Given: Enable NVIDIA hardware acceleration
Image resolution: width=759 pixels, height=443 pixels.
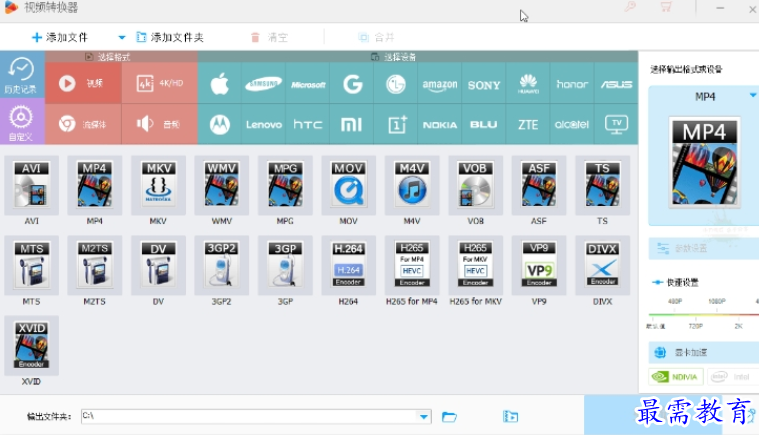Looking at the screenshot, I should point(676,377).
